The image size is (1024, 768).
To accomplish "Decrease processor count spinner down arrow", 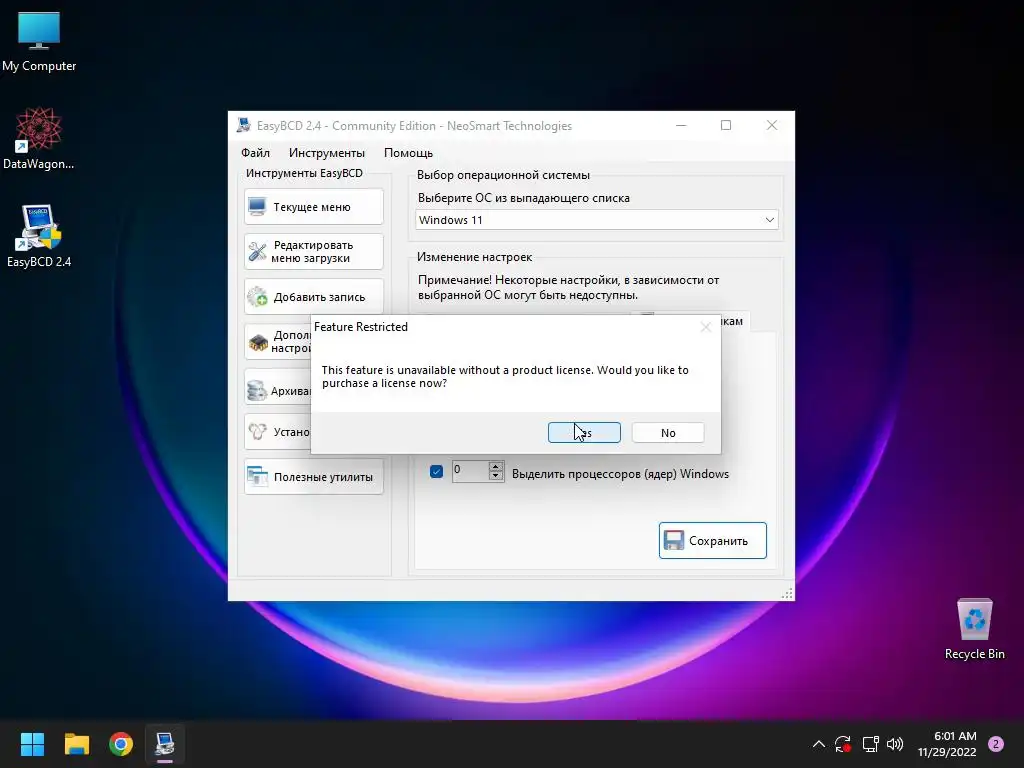I will [x=496, y=476].
